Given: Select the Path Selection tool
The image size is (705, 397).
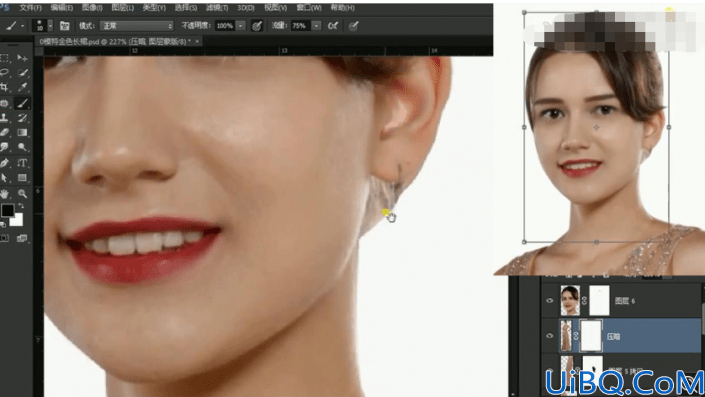Looking at the screenshot, I should click(5, 178).
